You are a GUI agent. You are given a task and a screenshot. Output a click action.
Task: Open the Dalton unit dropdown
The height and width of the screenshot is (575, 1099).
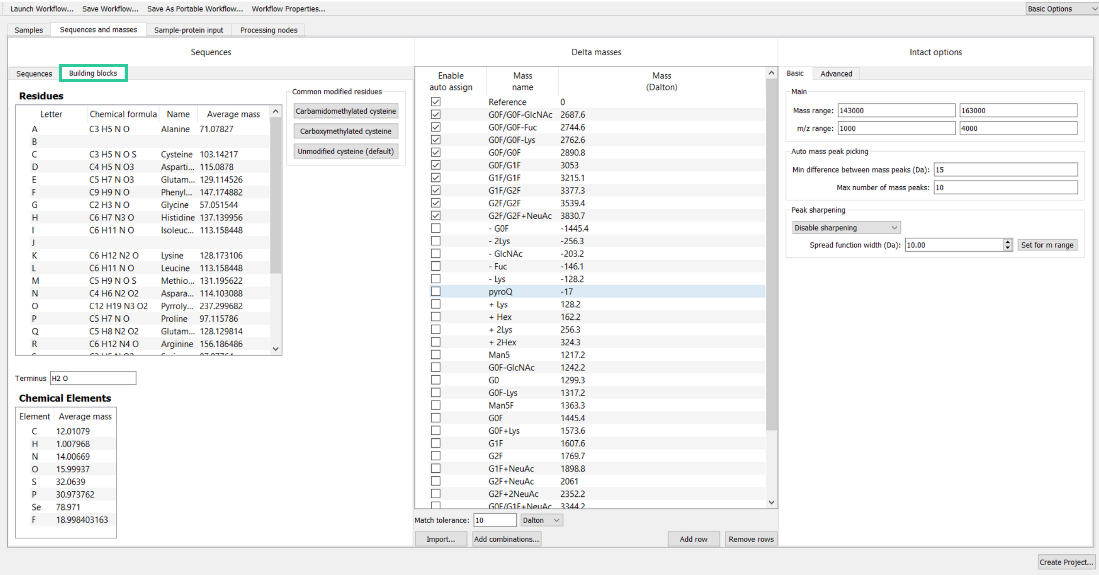(x=541, y=520)
